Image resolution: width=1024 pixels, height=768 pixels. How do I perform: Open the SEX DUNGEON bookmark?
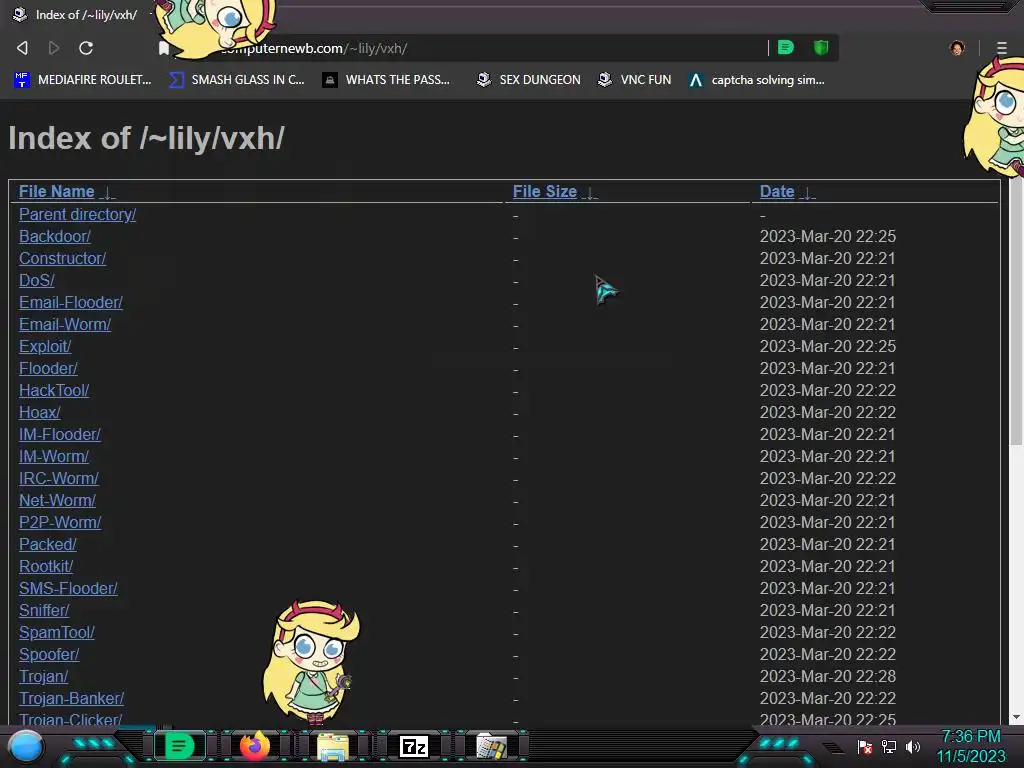pyautogui.click(x=528, y=80)
